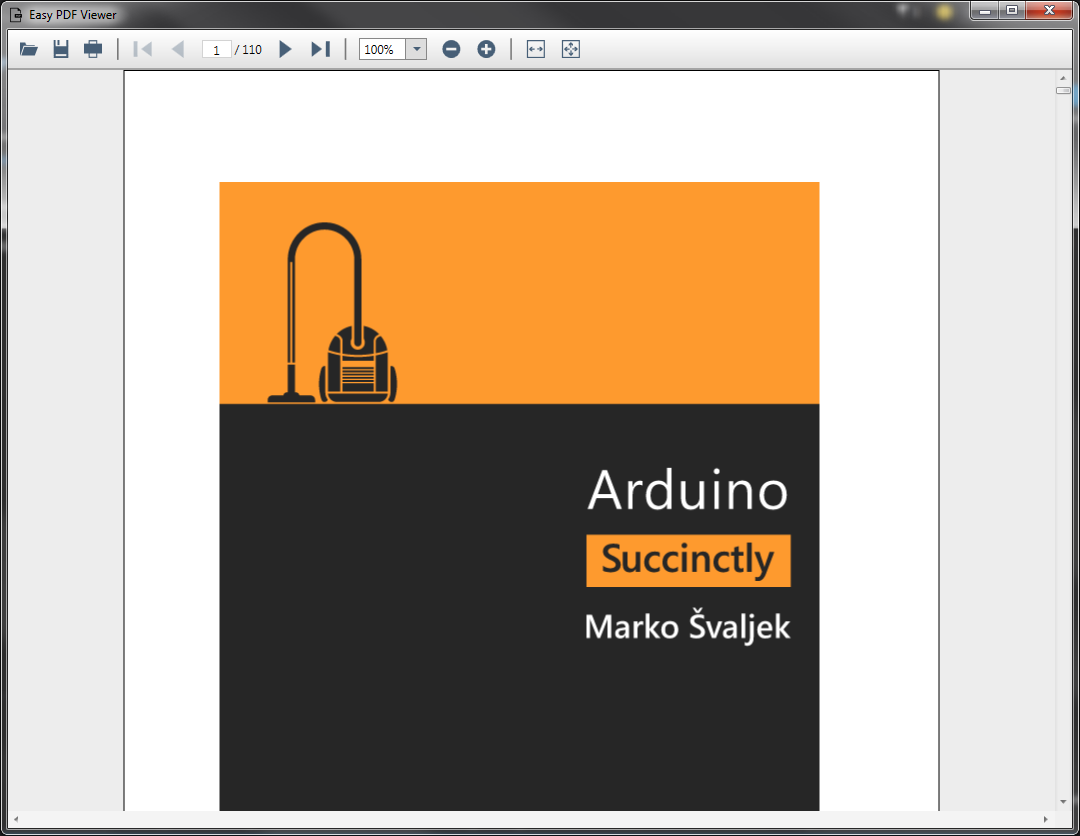The height and width of the screenshot is (836, 1080).
Task: Close the Easy PDF Viewer window
Action: point(1048,10)
